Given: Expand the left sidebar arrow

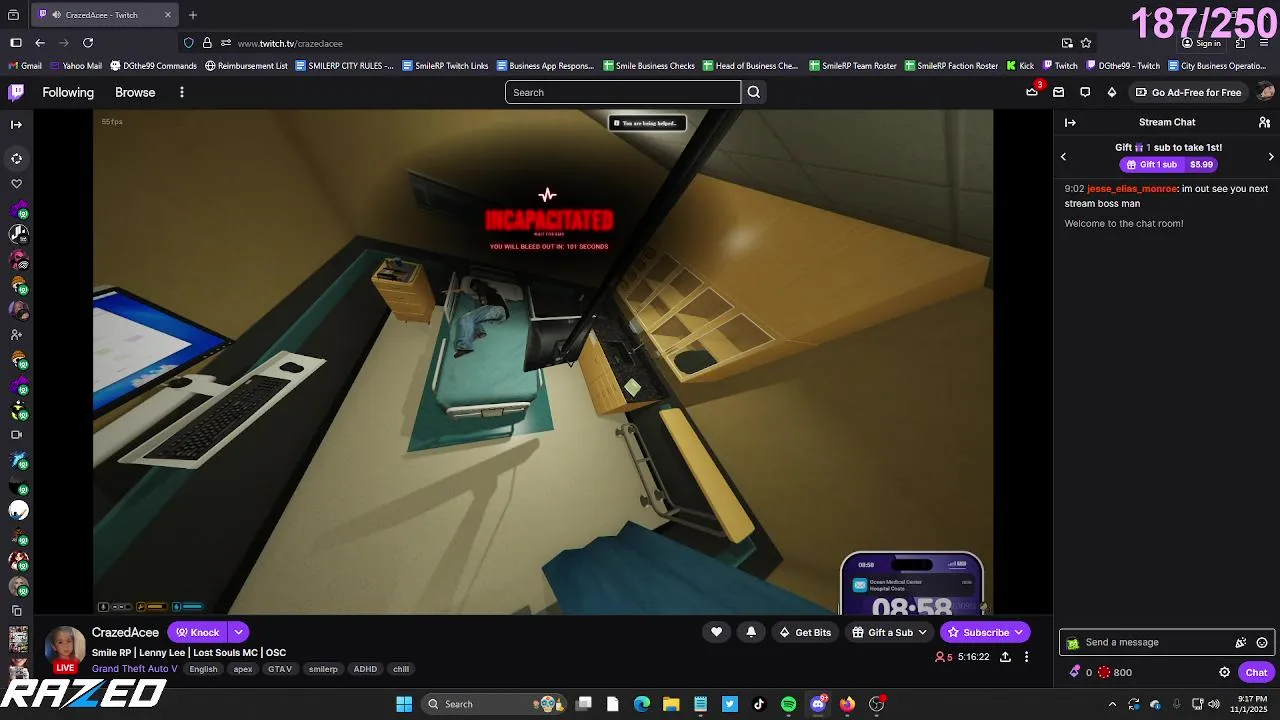Looking at the screenshot, I should pyautogui.click(x=16, y=125).
